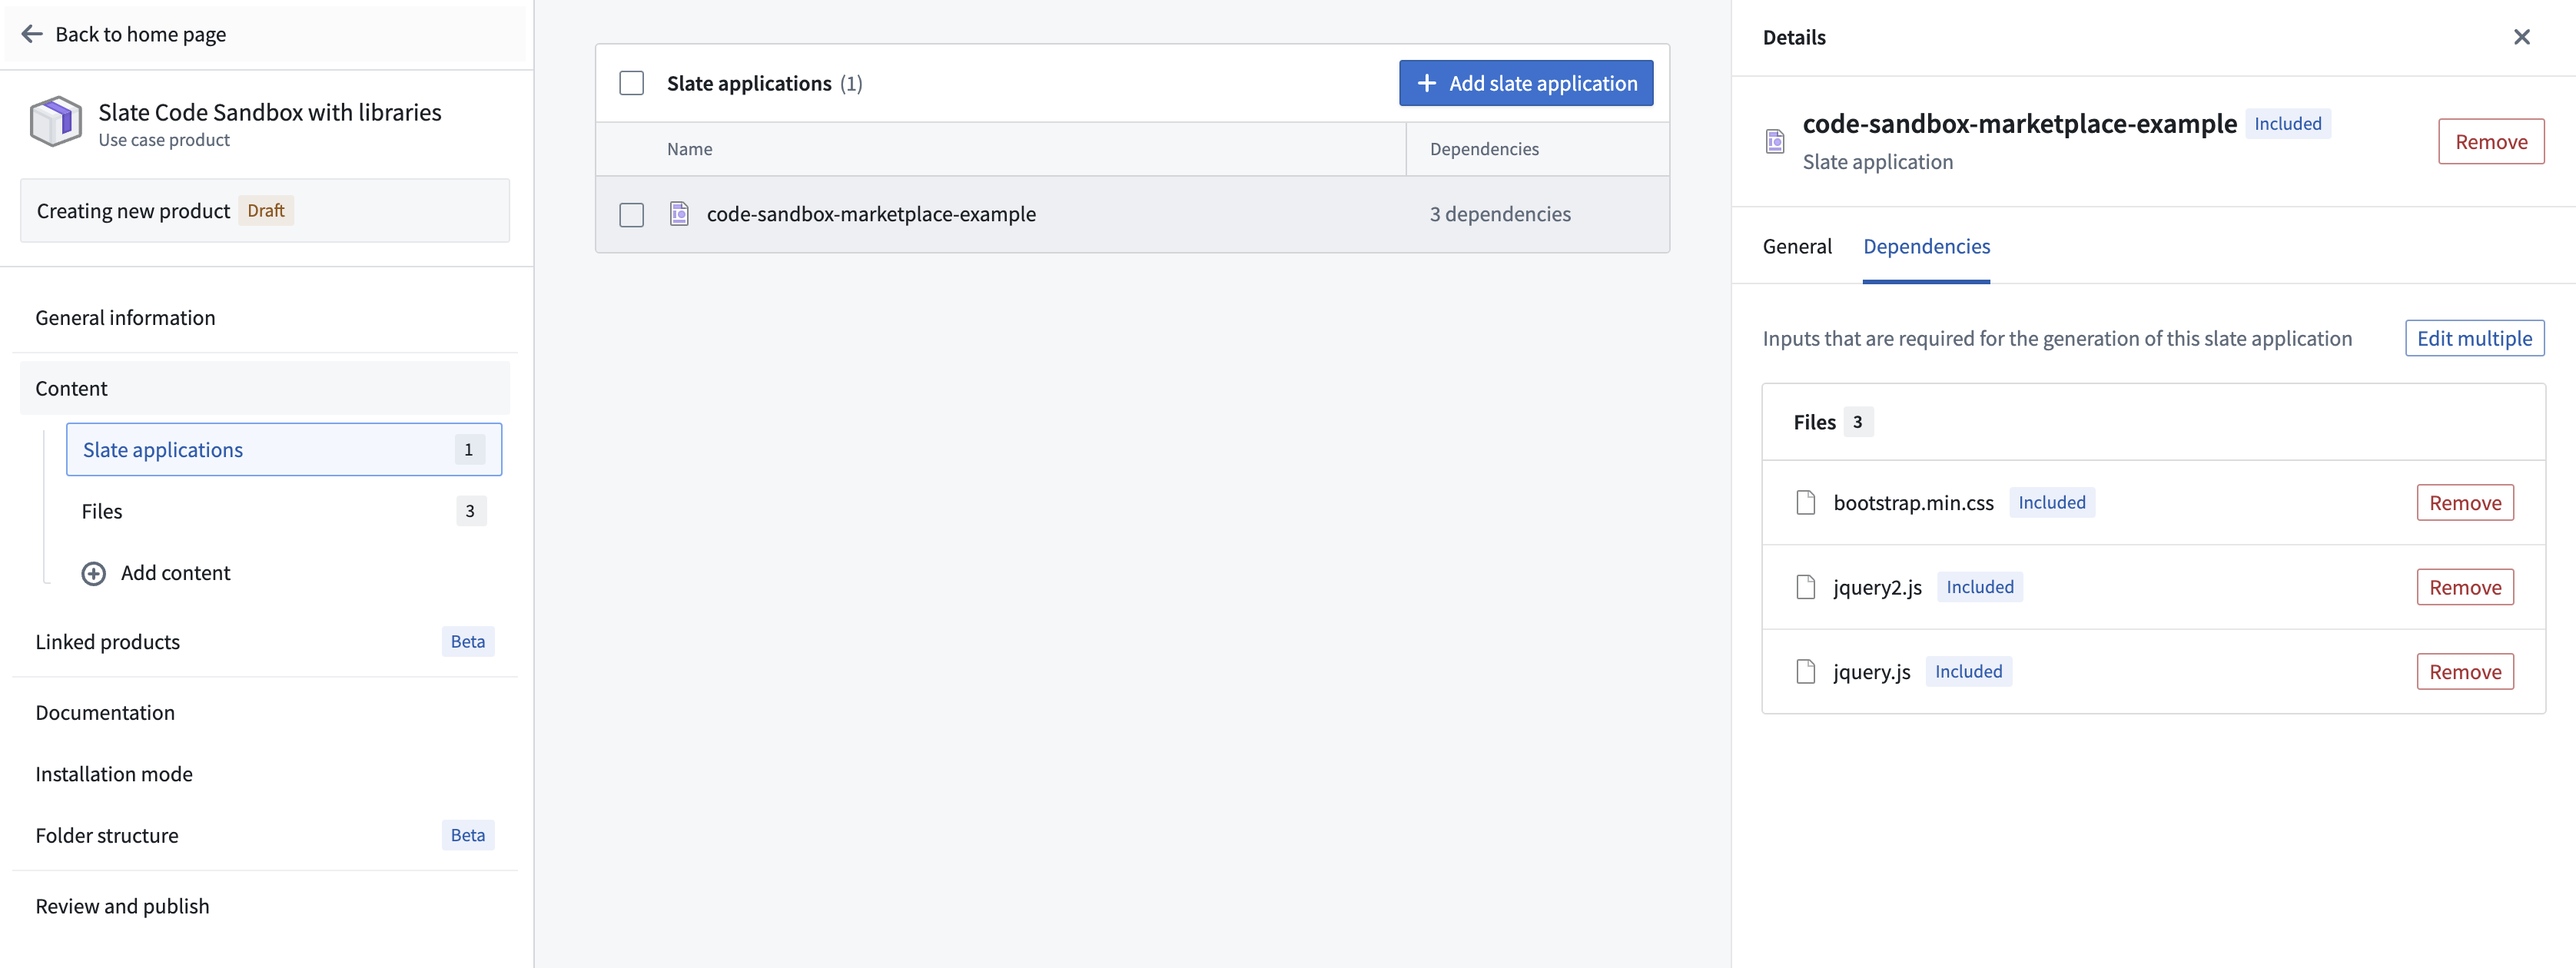The height and width of the screenshot is (968, 2576).
Task: Click the jquery2.js file name
Action: [1877, 587]
